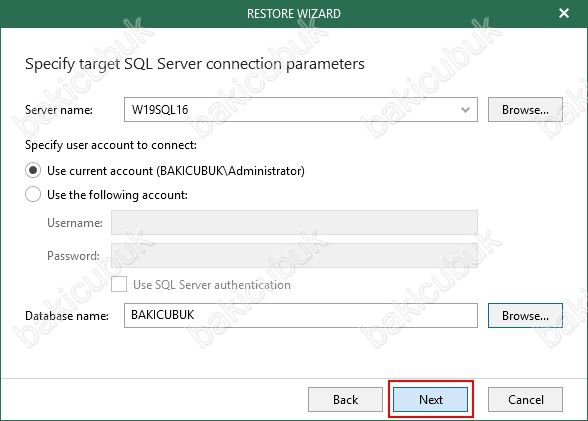Browse for a target SQL Server name

point(525,110)
